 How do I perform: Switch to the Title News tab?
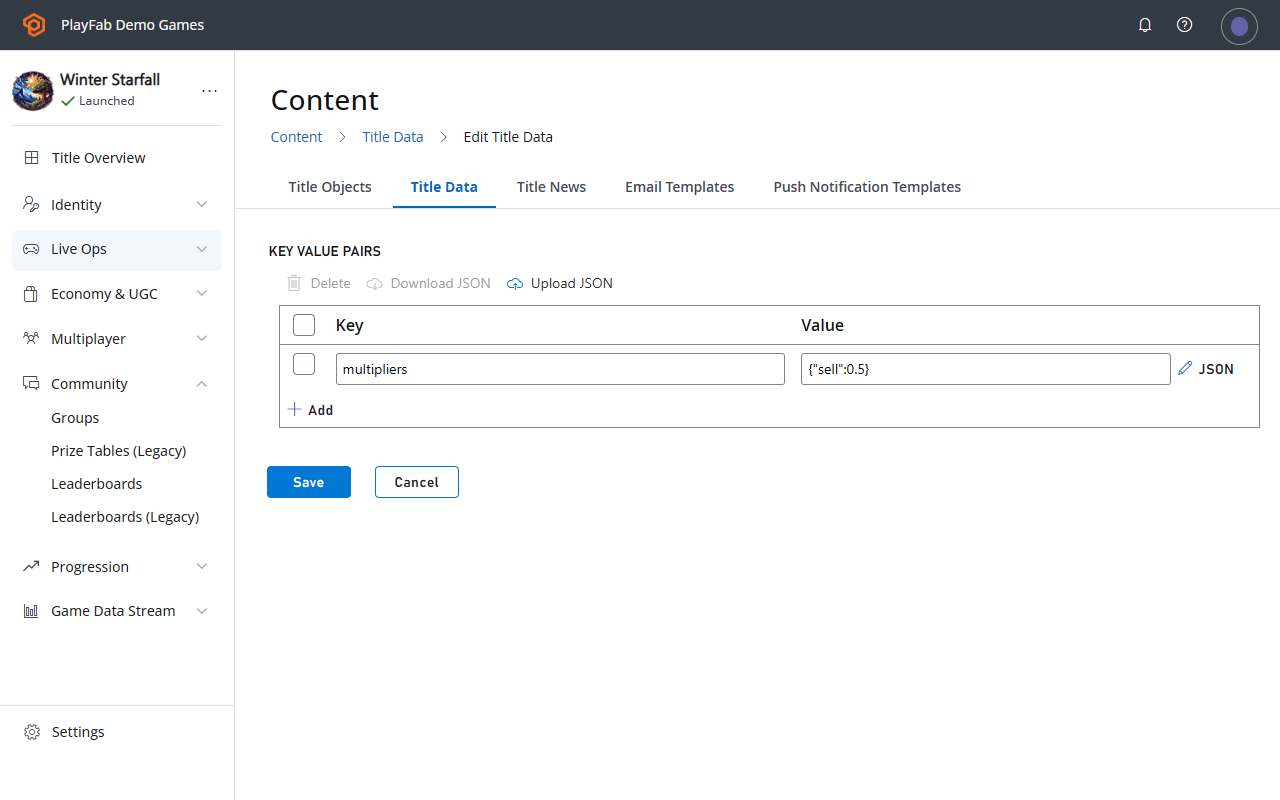pyautogui.click(x=551, y=187)
